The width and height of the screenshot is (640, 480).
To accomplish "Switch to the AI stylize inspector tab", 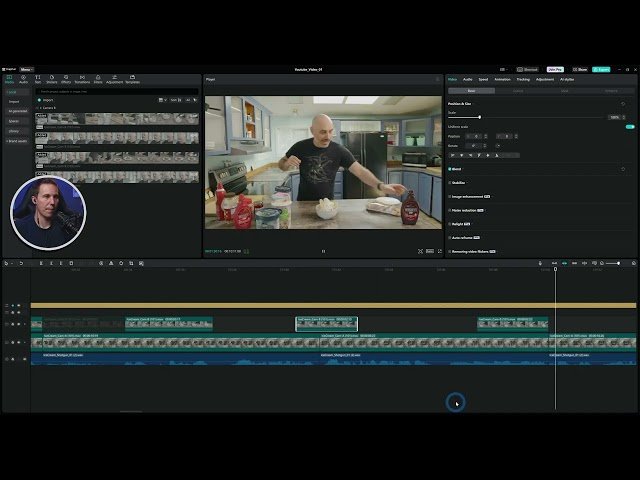I will (x=567, y=79).
